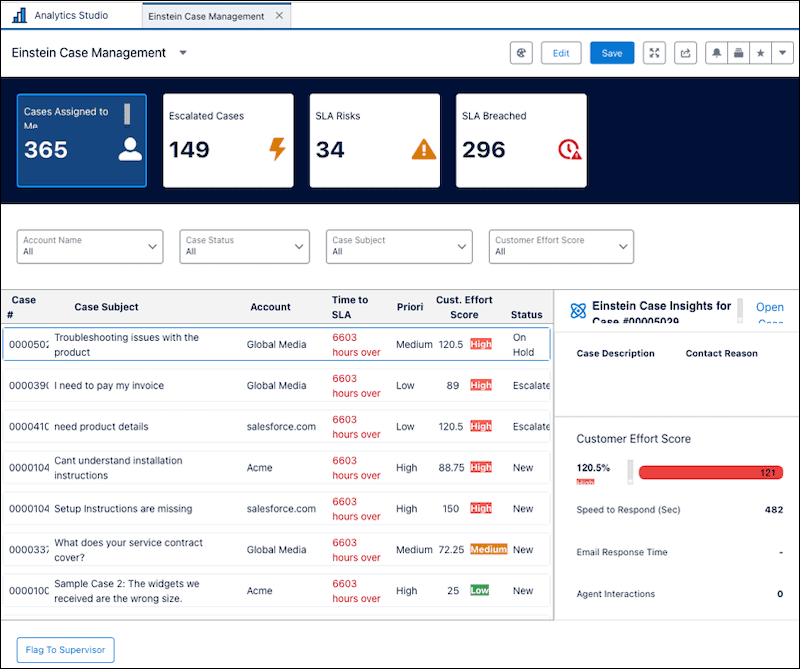Image resolution: width=800 pixels, height=669 pixels.
Task: Click the Flag To Supervisor button
Action: [x=65, y=650]
